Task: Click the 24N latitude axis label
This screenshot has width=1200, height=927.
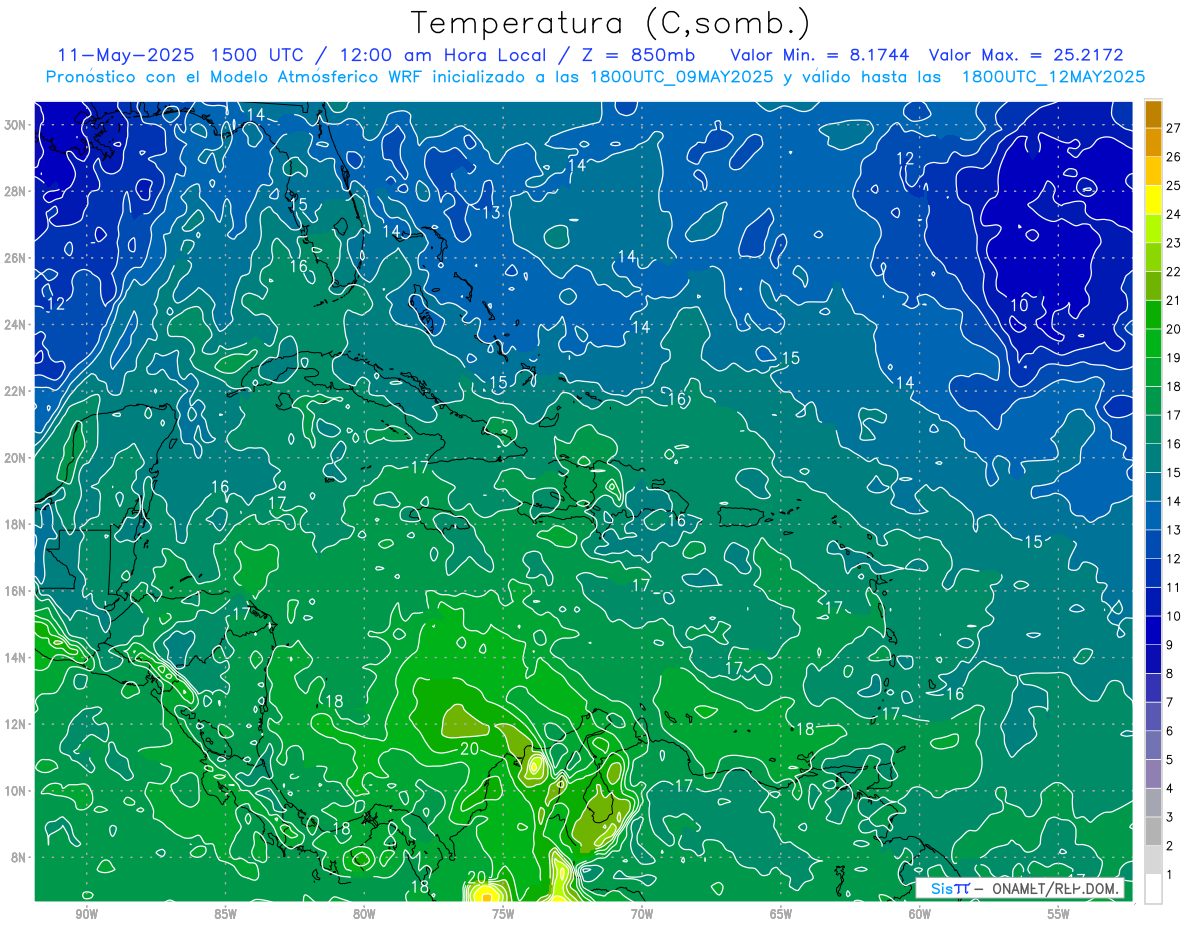Action: tap(16, 325)
